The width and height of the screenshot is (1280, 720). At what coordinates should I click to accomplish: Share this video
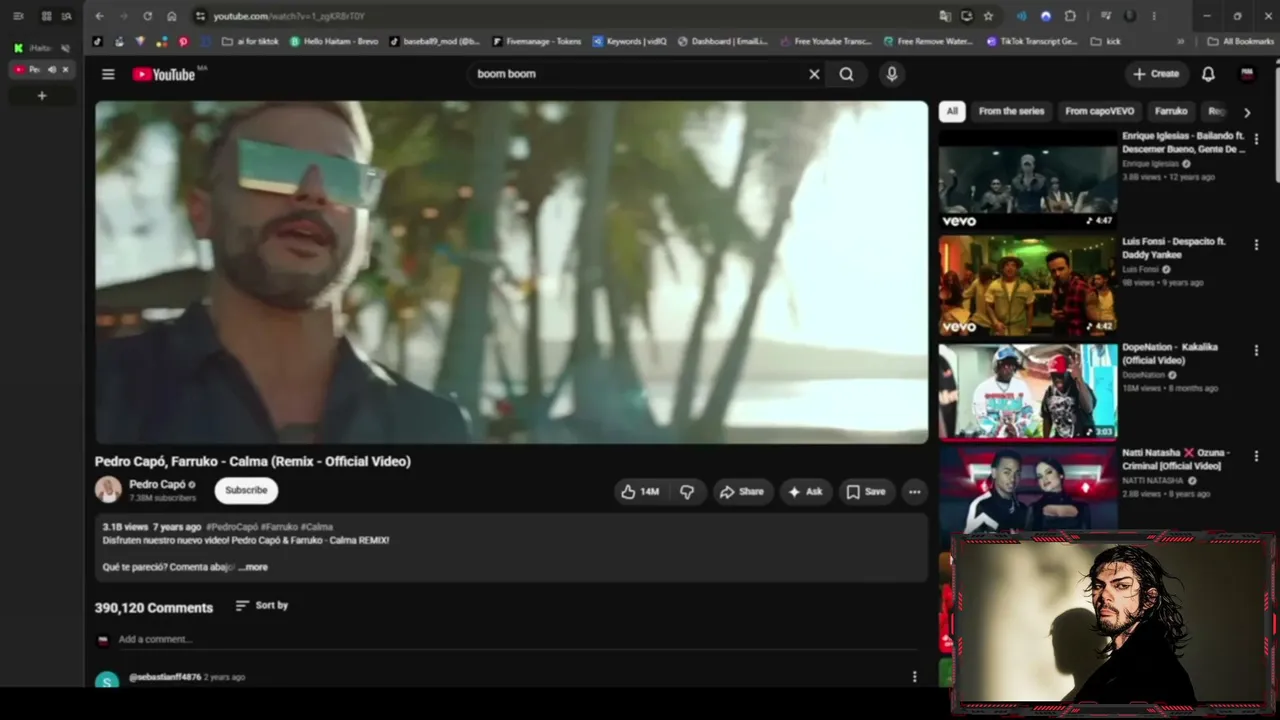742,492
